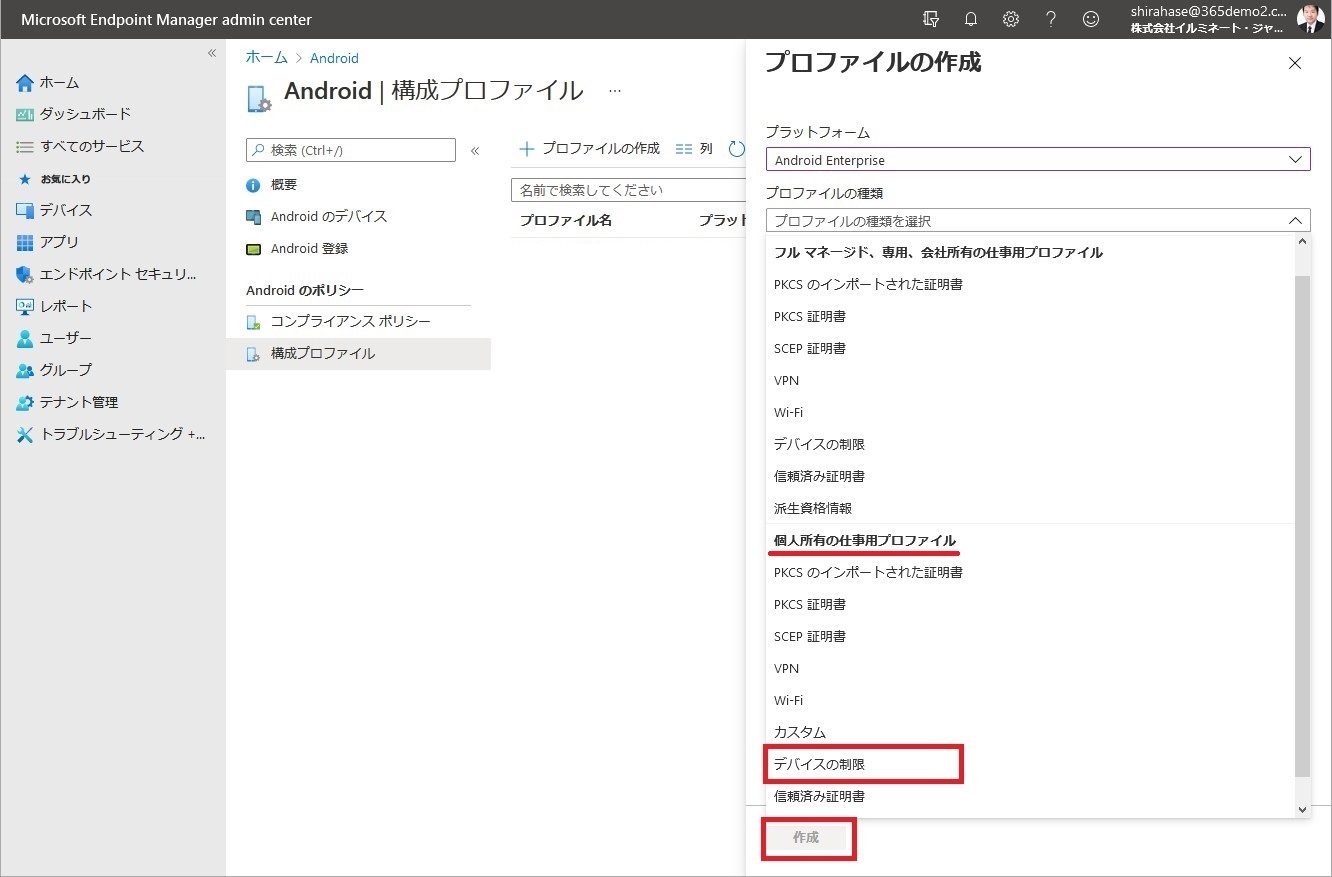
Task: Collapse the Android resource menu
Action: [x=475, y=151]
